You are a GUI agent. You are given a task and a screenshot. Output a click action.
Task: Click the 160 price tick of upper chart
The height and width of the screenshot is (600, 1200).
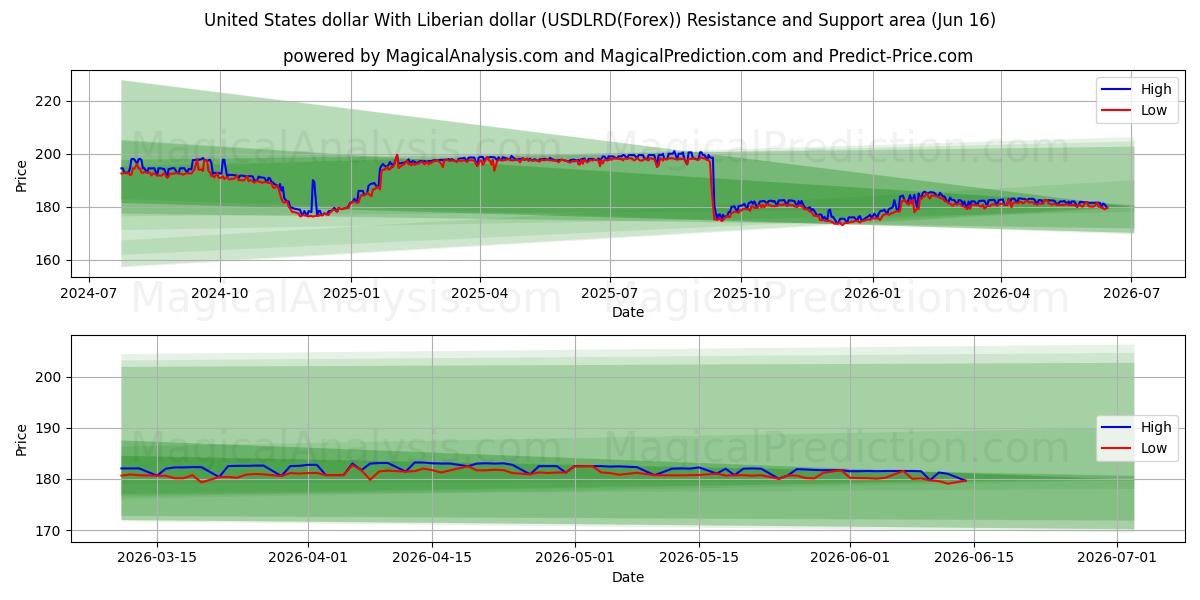(50, 260)
